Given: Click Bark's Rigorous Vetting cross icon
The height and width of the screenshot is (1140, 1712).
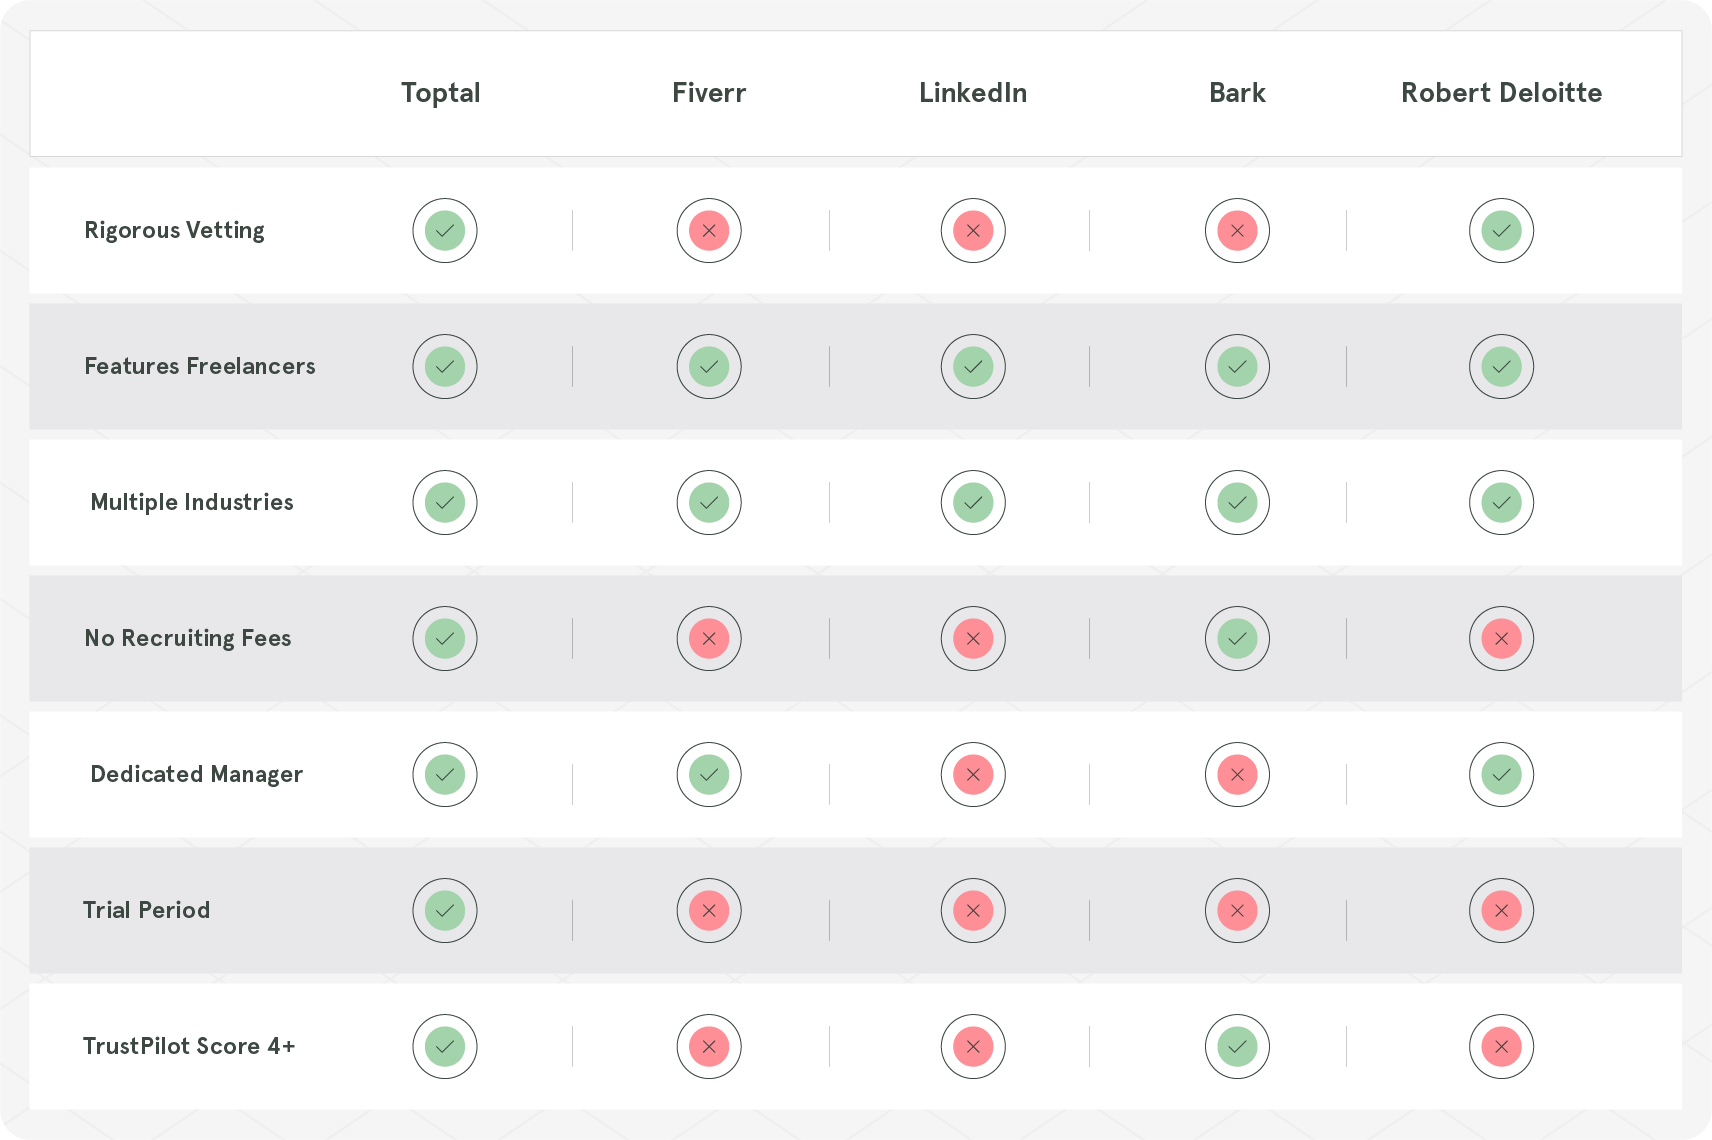Looking at the screenshot, I should 1237,231.
